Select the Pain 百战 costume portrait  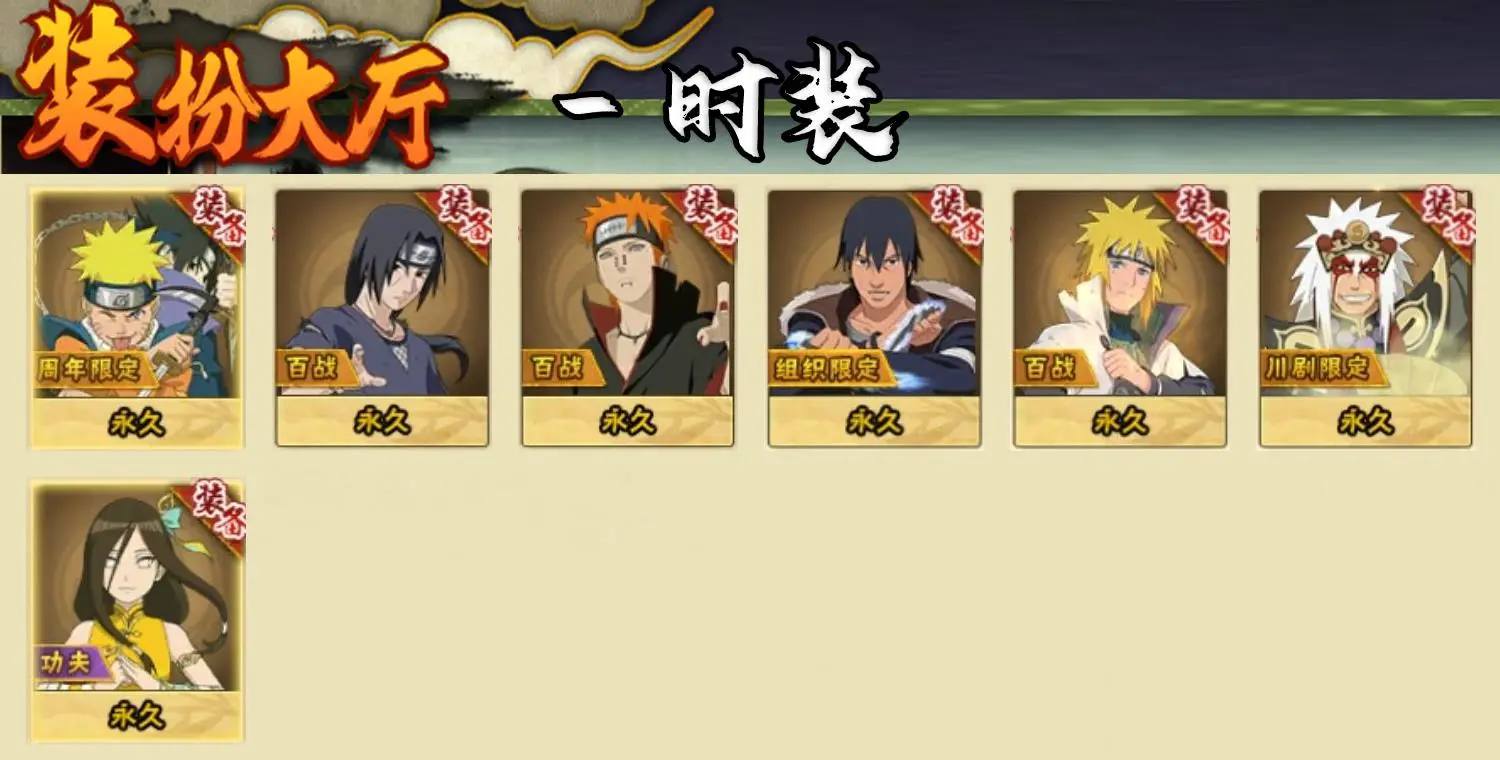tap(628, 294)
